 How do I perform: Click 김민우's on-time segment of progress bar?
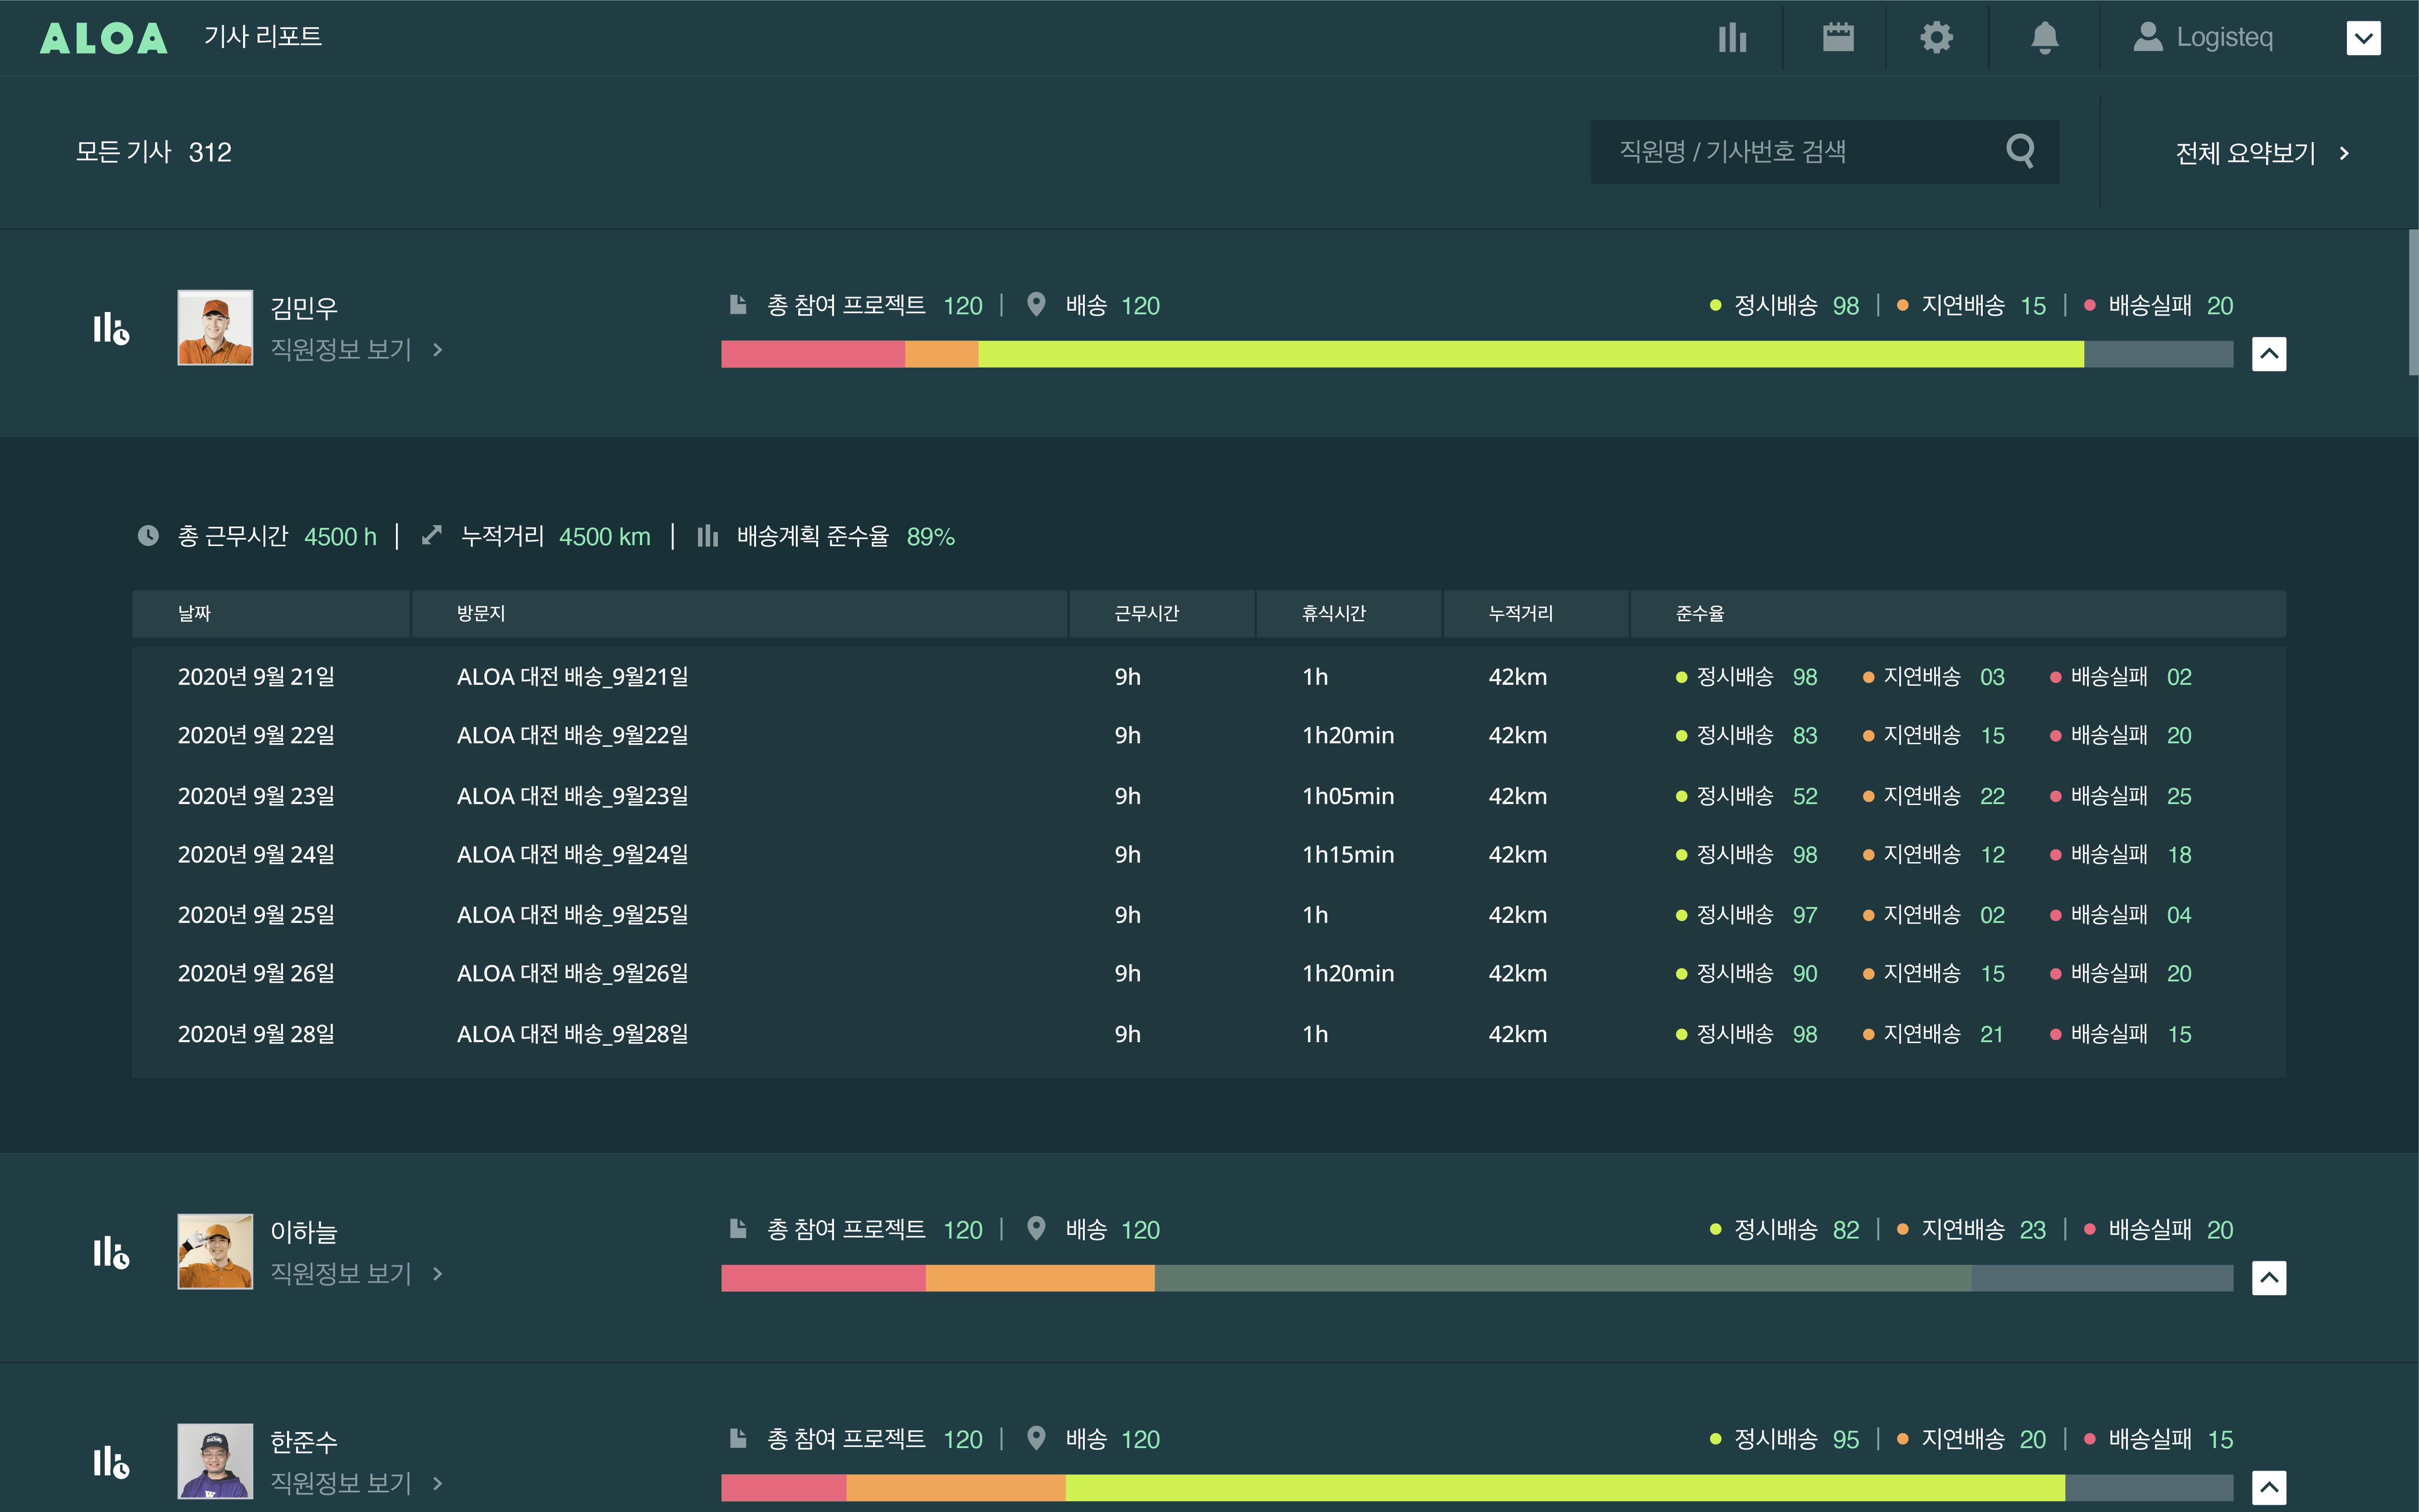[1530, 354]
